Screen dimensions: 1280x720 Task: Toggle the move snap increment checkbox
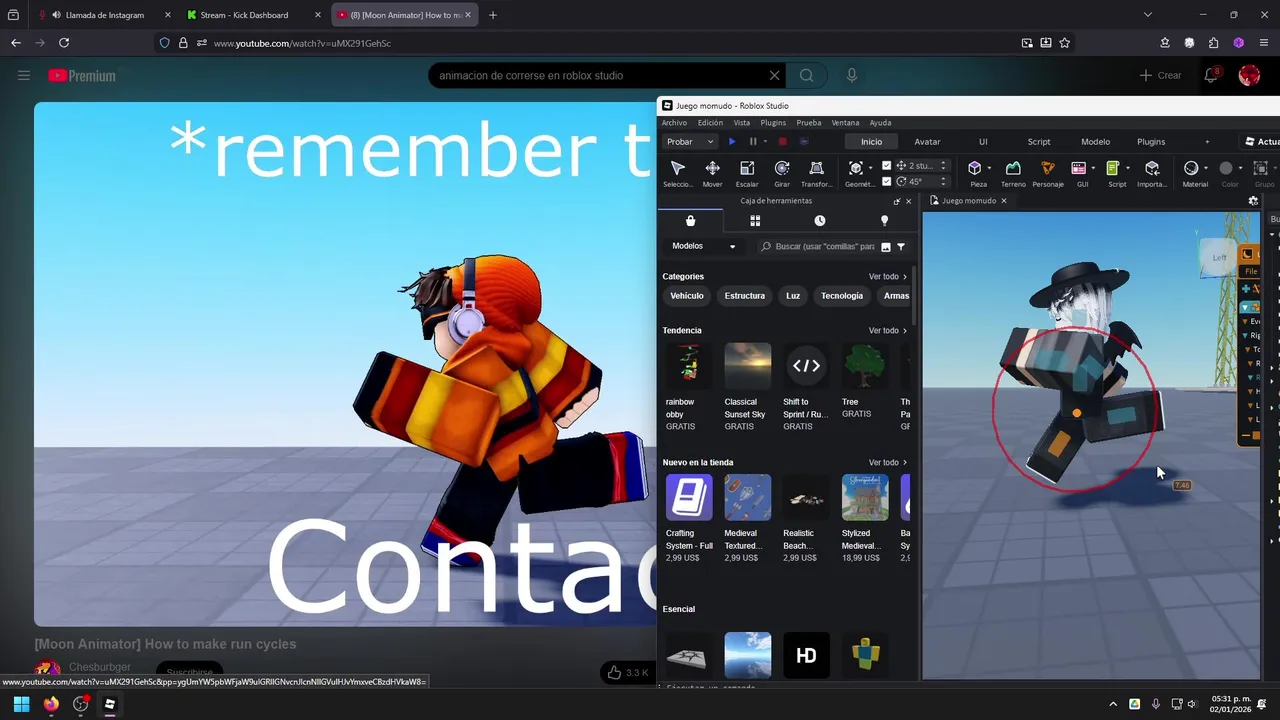pos(887,166)
